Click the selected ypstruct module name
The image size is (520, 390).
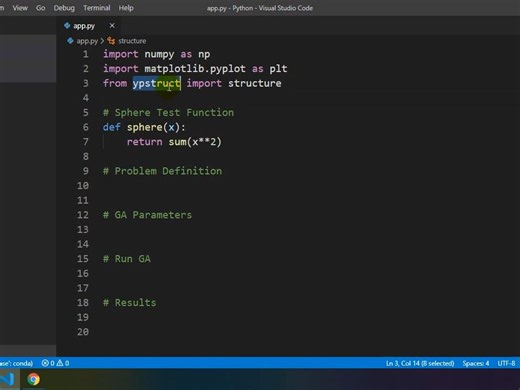(x=157, y=83)
